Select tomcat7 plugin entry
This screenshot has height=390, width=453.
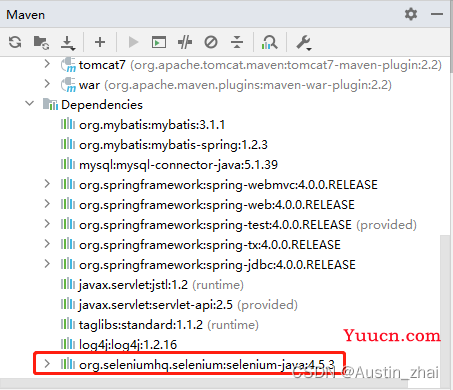click(260, 65)
